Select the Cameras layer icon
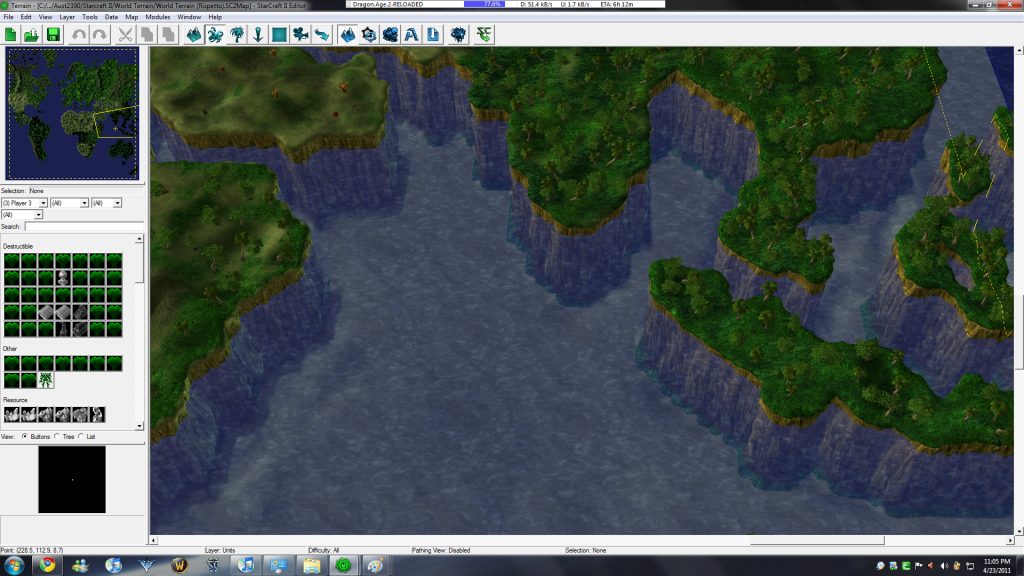1024x576 pixels. pyautogui.click(x=300, y=35)
